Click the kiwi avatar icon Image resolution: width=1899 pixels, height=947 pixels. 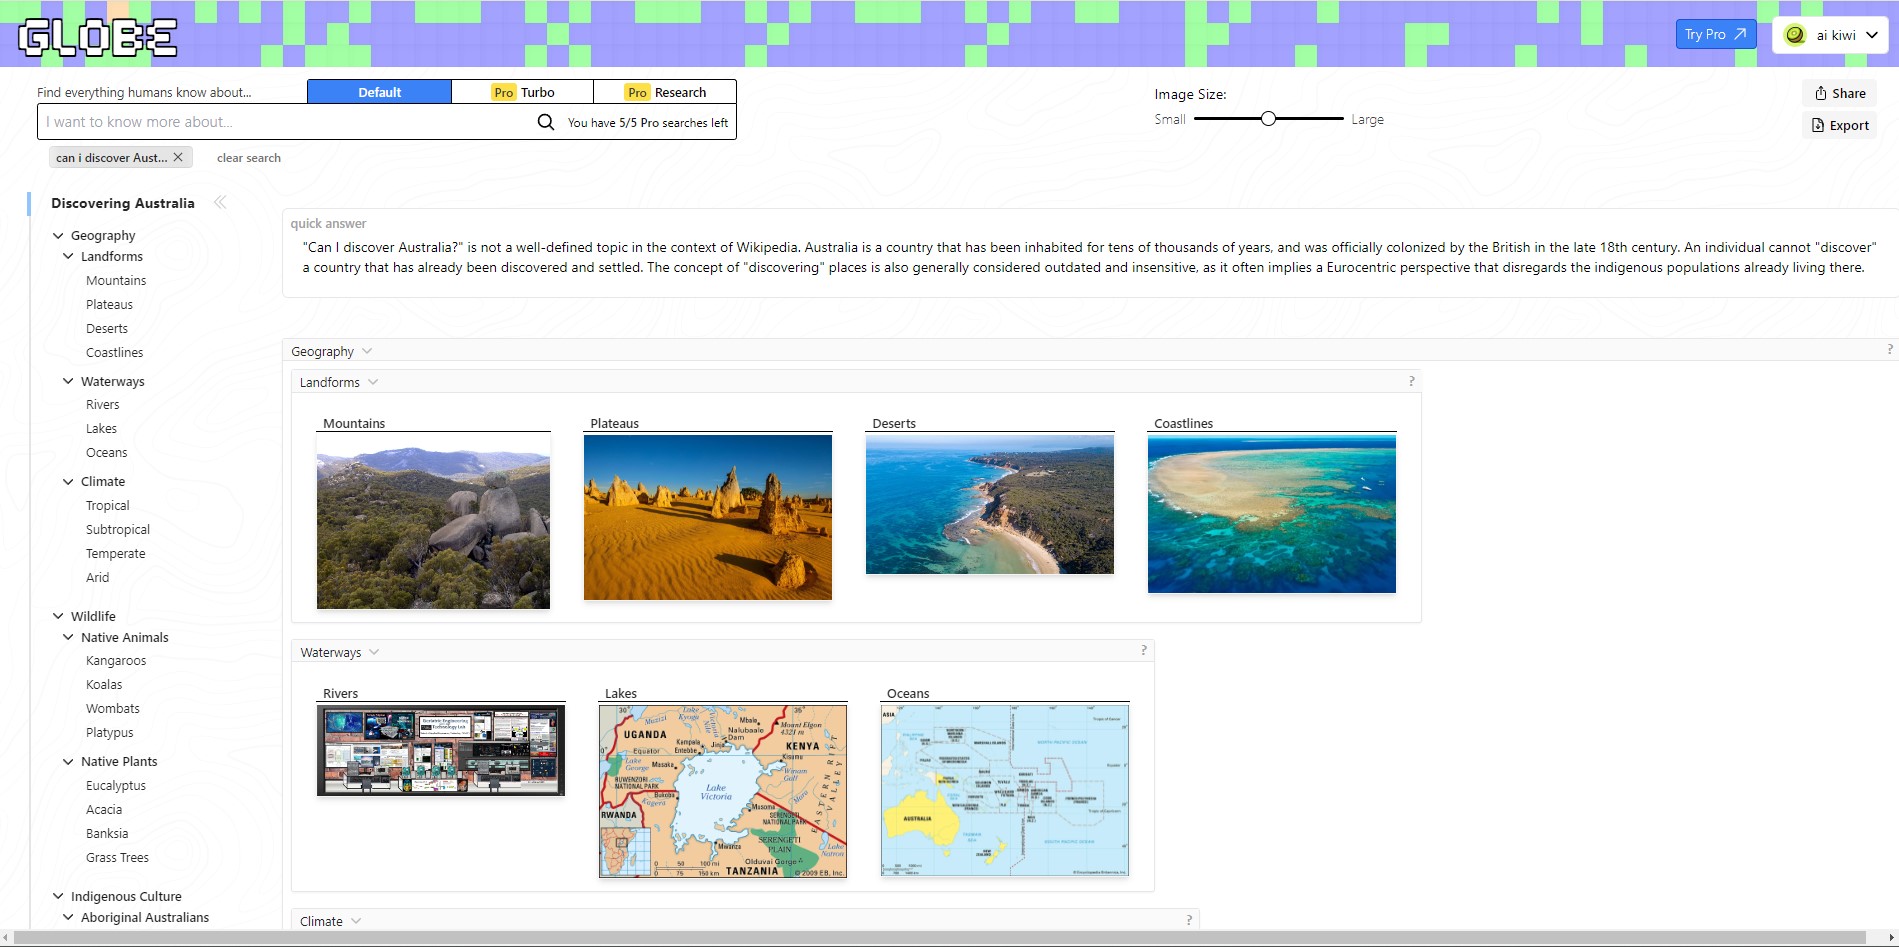click(x=1795, y=35)
